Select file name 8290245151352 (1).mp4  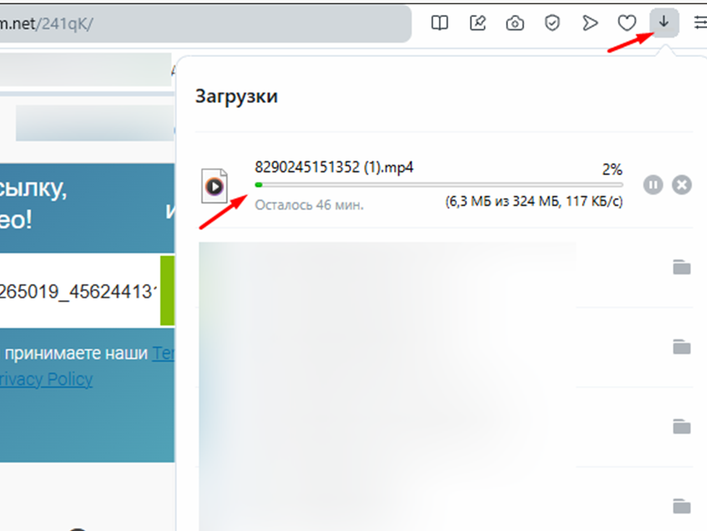(334, 167)
